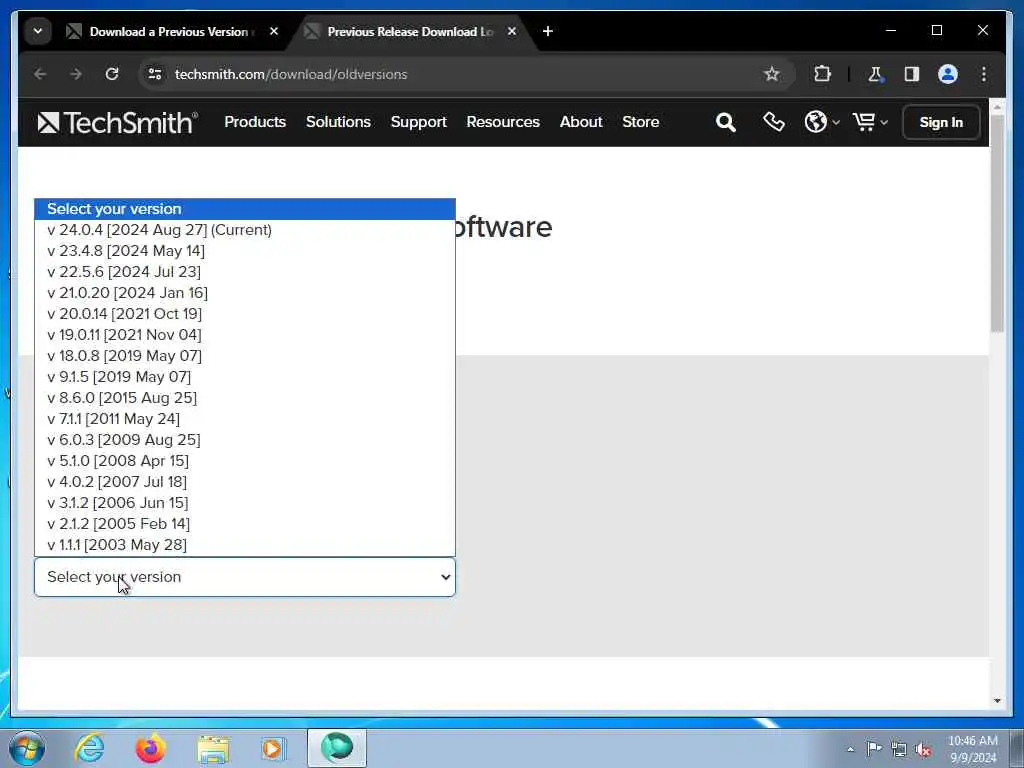Open the globe language selector

pyautogui.click(x=822, y=122)
